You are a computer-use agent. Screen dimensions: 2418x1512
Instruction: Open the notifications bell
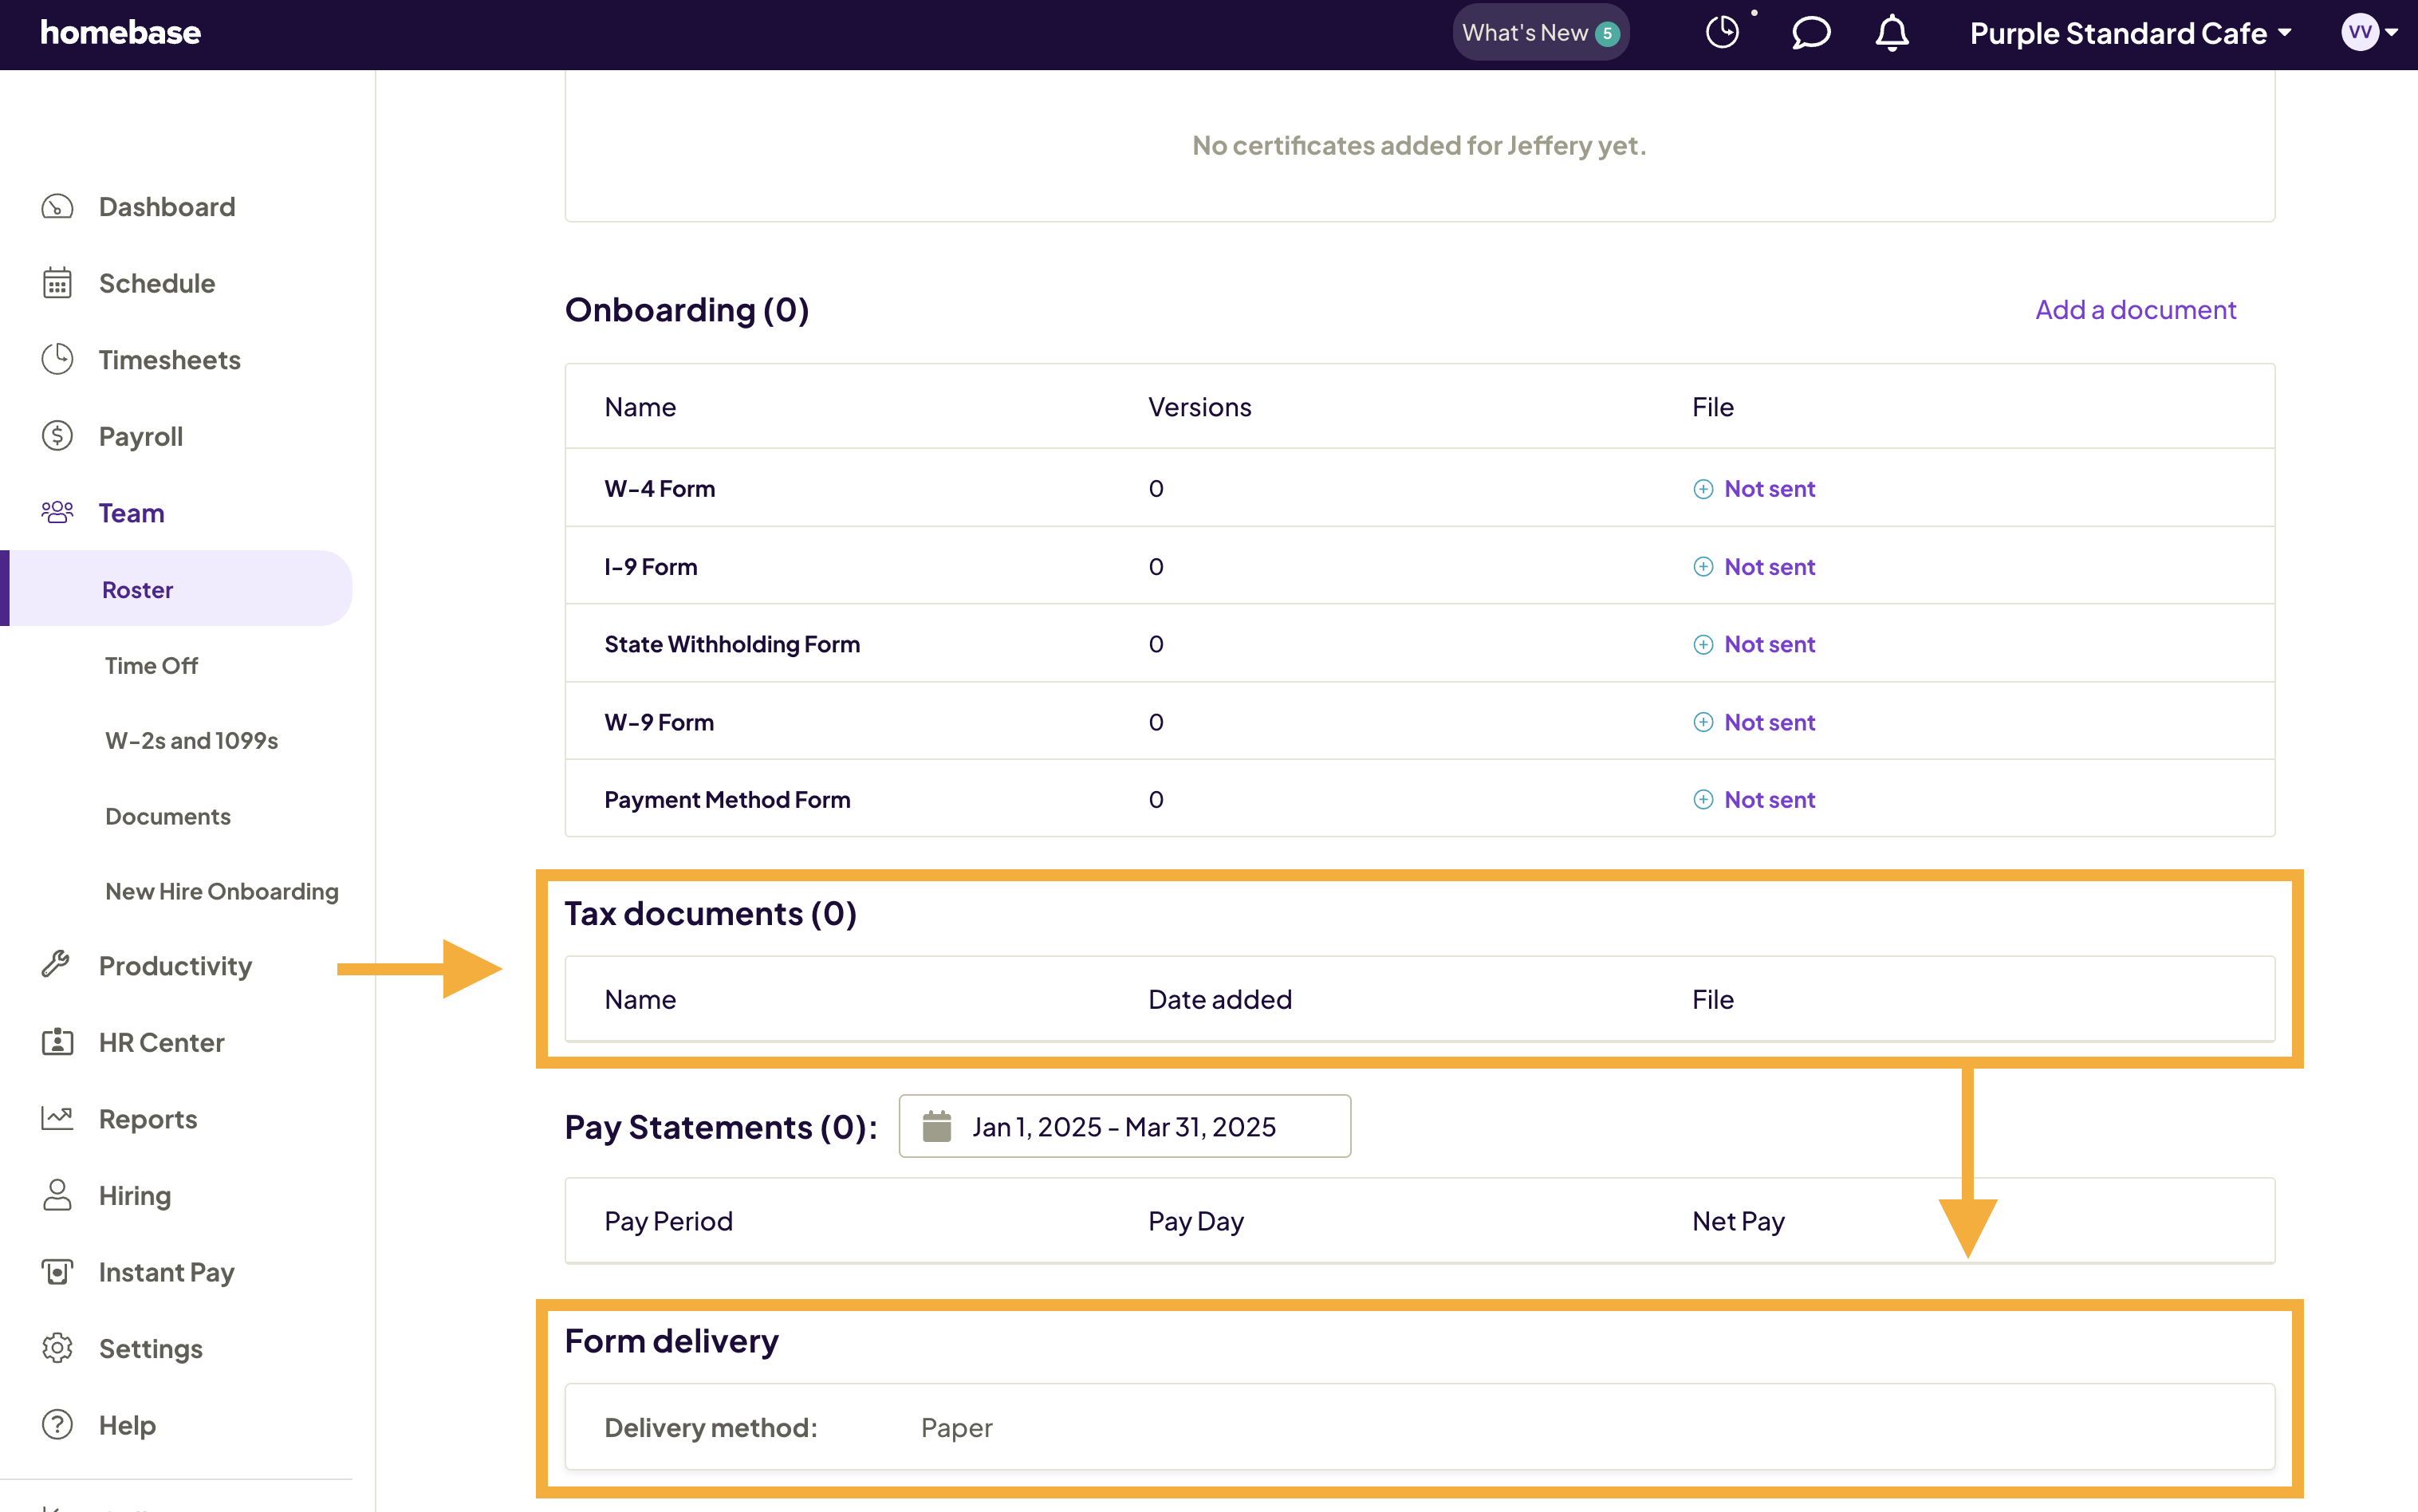pos(1891,33)
